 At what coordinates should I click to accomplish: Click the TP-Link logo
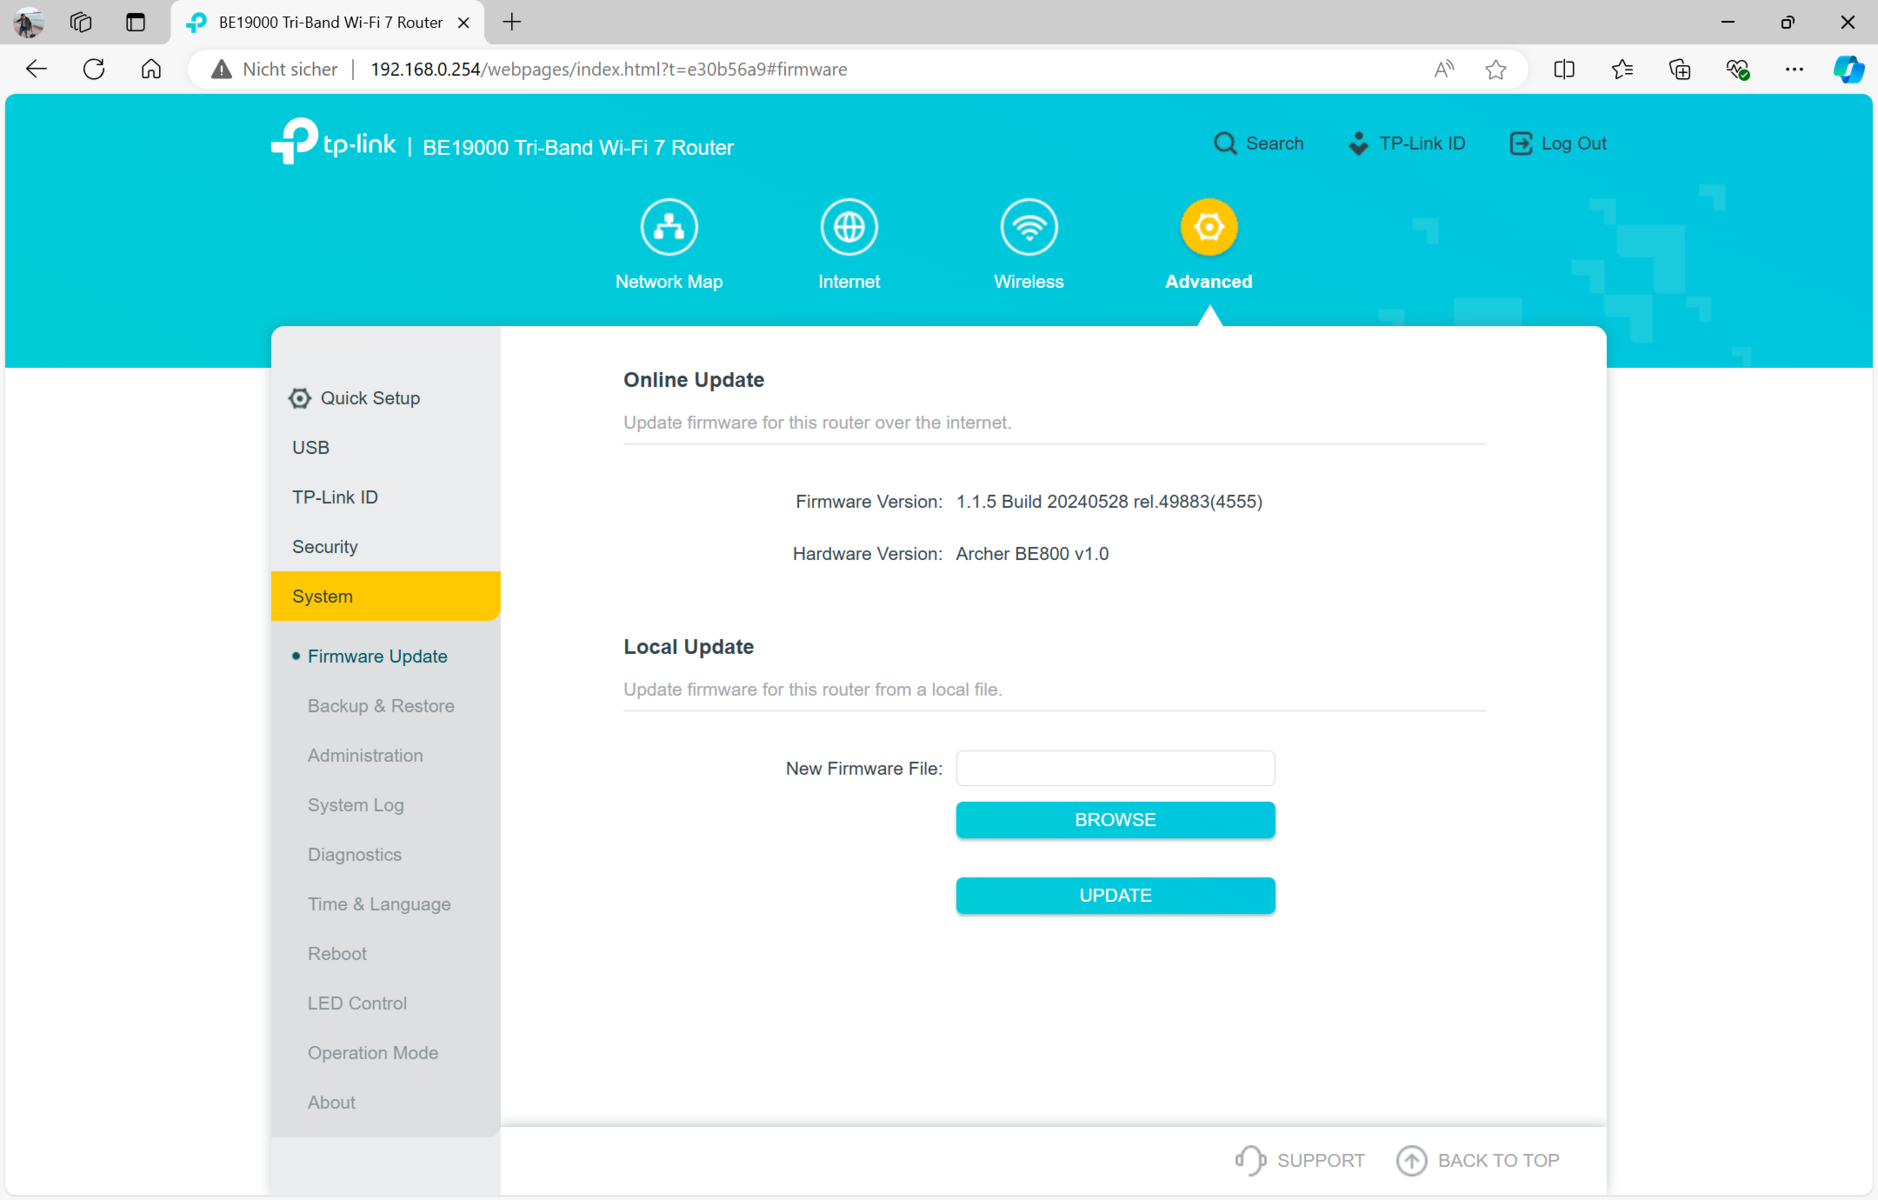tap(333, 142)
